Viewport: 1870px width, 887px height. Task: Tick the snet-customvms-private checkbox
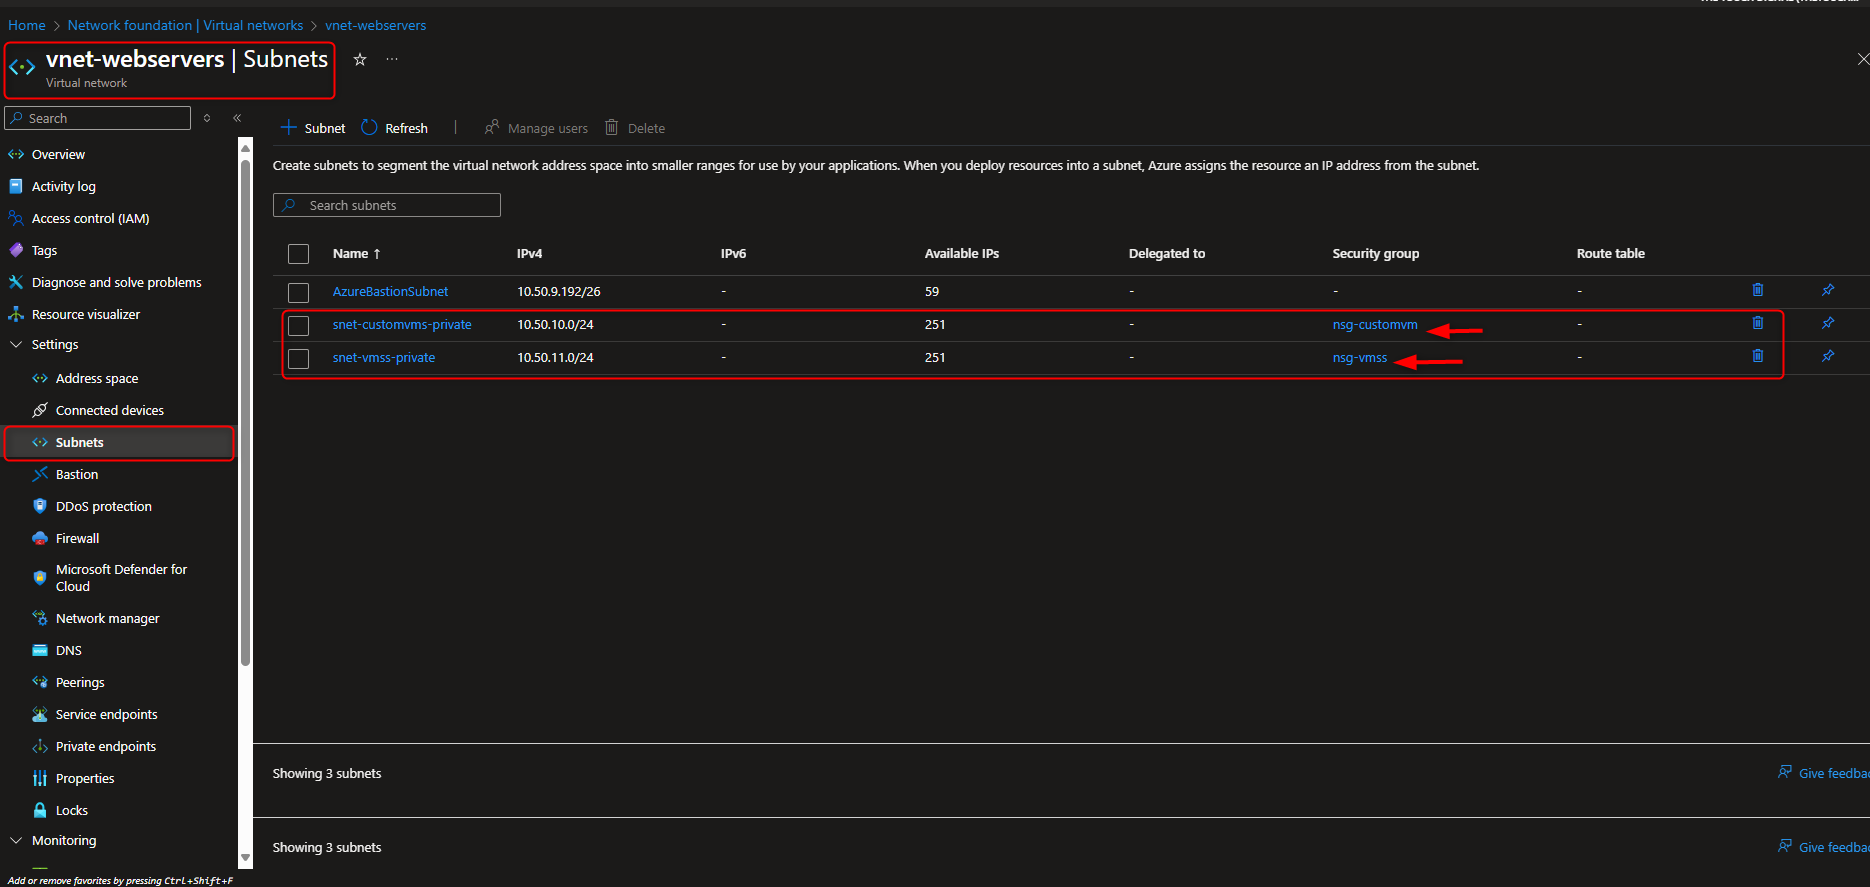tap(298, 325)
